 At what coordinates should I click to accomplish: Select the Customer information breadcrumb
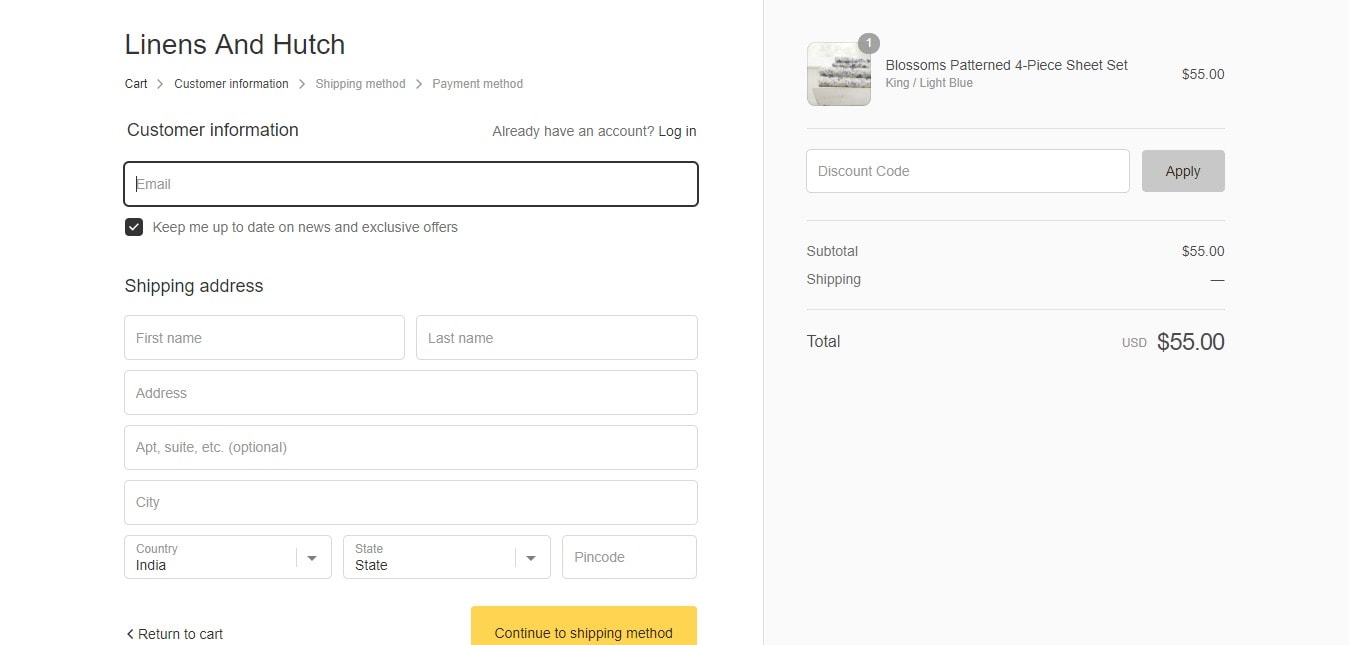pos(231,84)
